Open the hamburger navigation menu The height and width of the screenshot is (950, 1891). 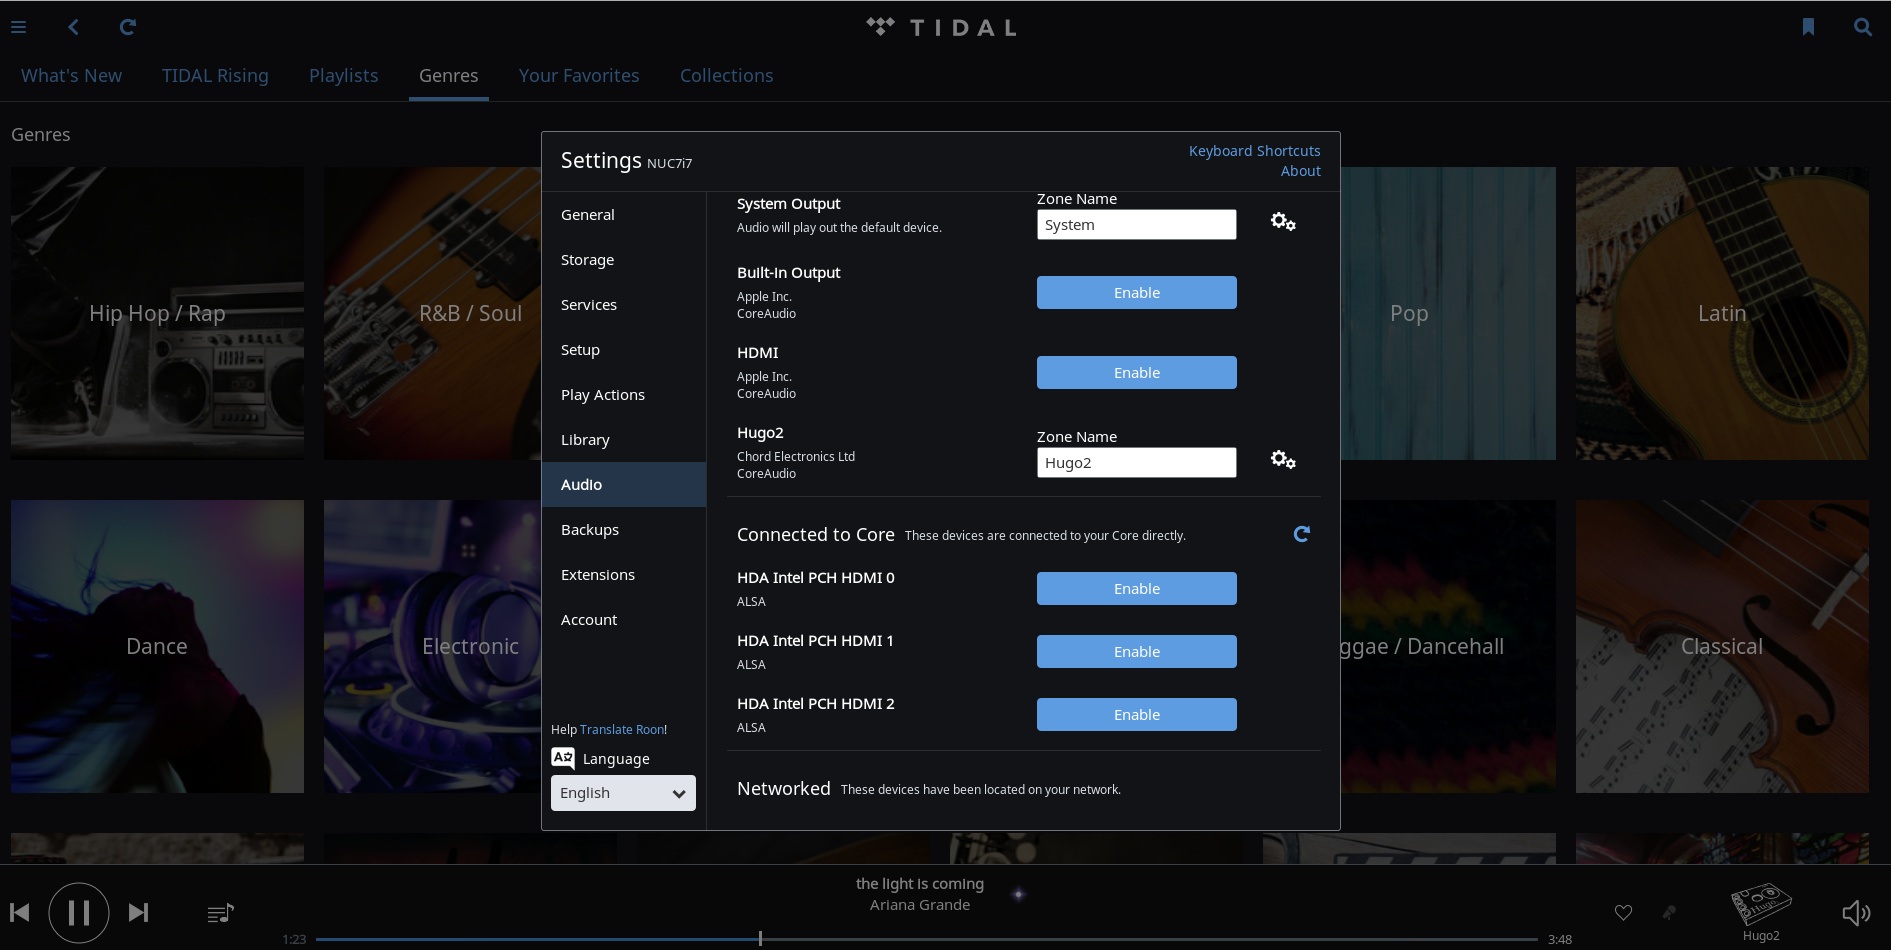pos(18,27)
